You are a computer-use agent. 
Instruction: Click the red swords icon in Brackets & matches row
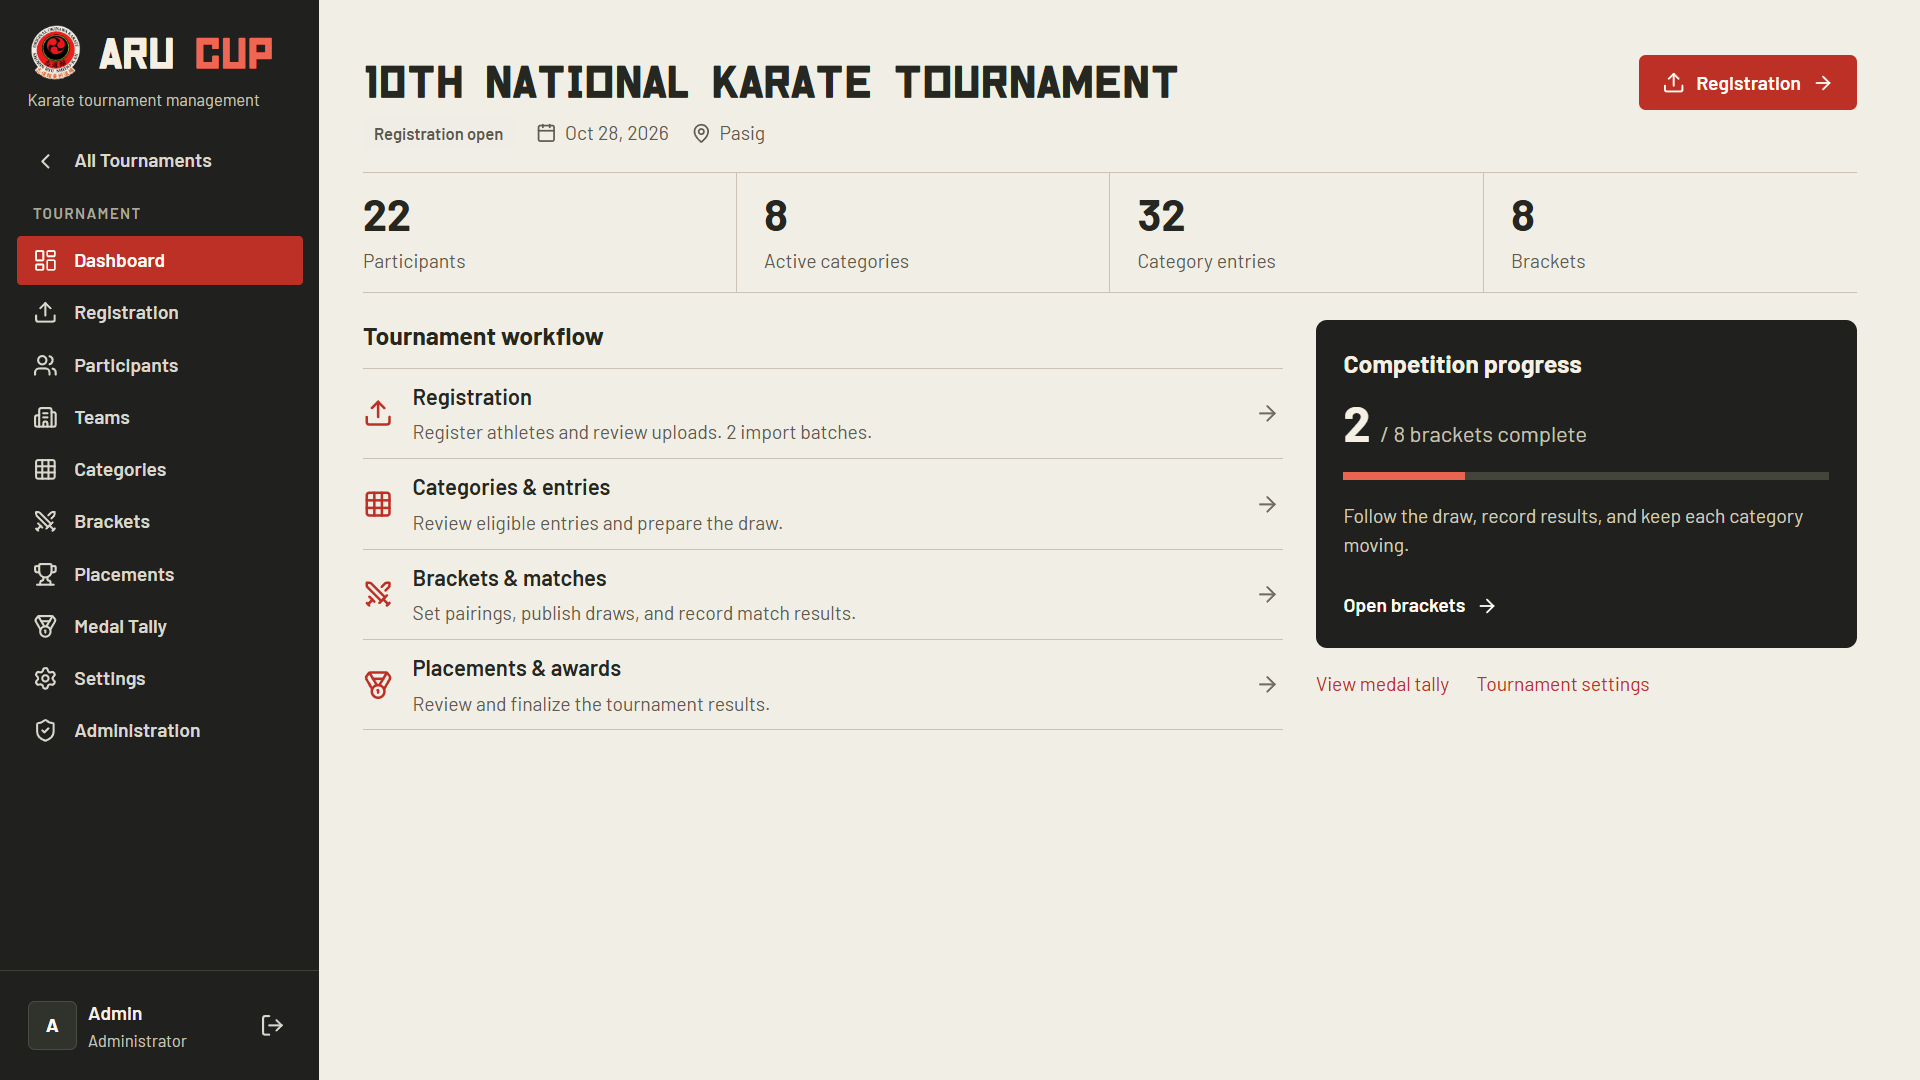(x=378, y=595)
